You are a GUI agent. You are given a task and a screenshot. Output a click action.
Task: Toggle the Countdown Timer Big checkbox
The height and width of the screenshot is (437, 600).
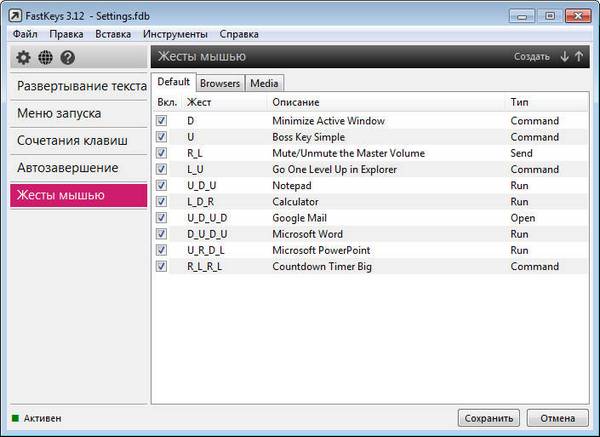(162, 267)
